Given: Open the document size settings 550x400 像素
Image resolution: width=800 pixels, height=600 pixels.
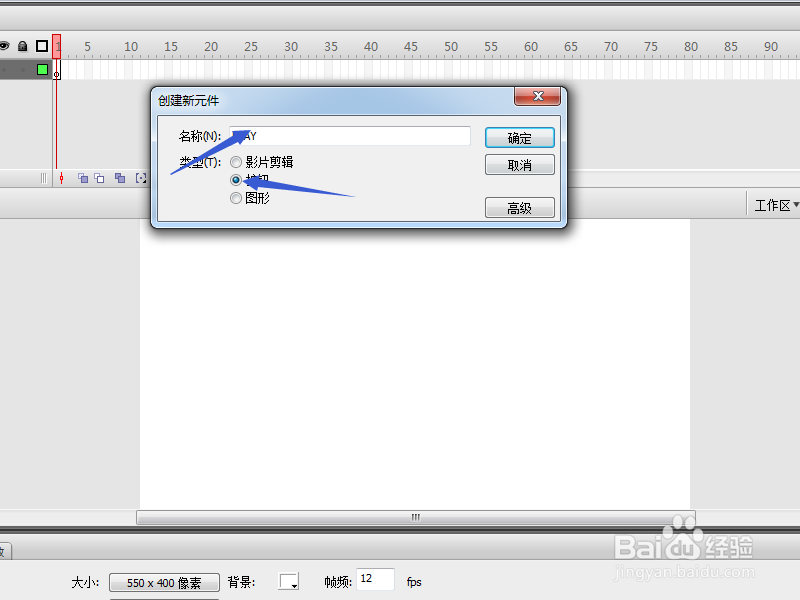Looking at the screenshot, I should pyautogui.click(x=164, y=582).
